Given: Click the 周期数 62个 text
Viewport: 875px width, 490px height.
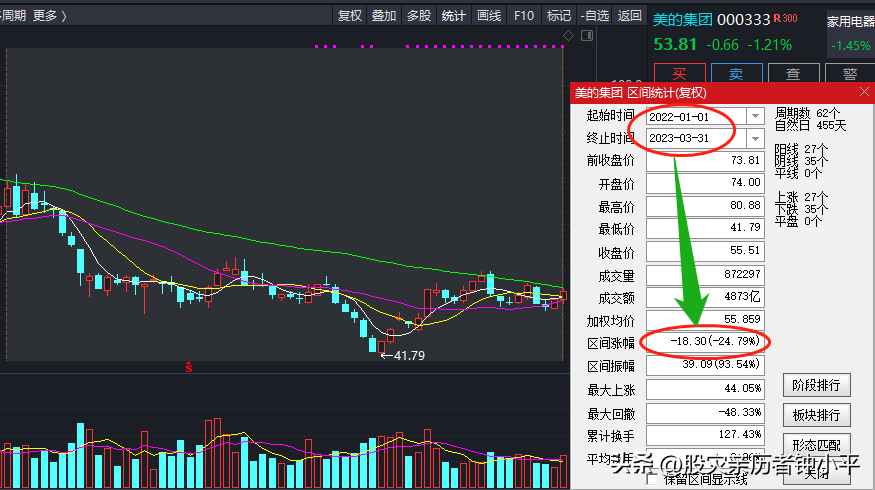Looking at the screenshot, I should (807, 114).
